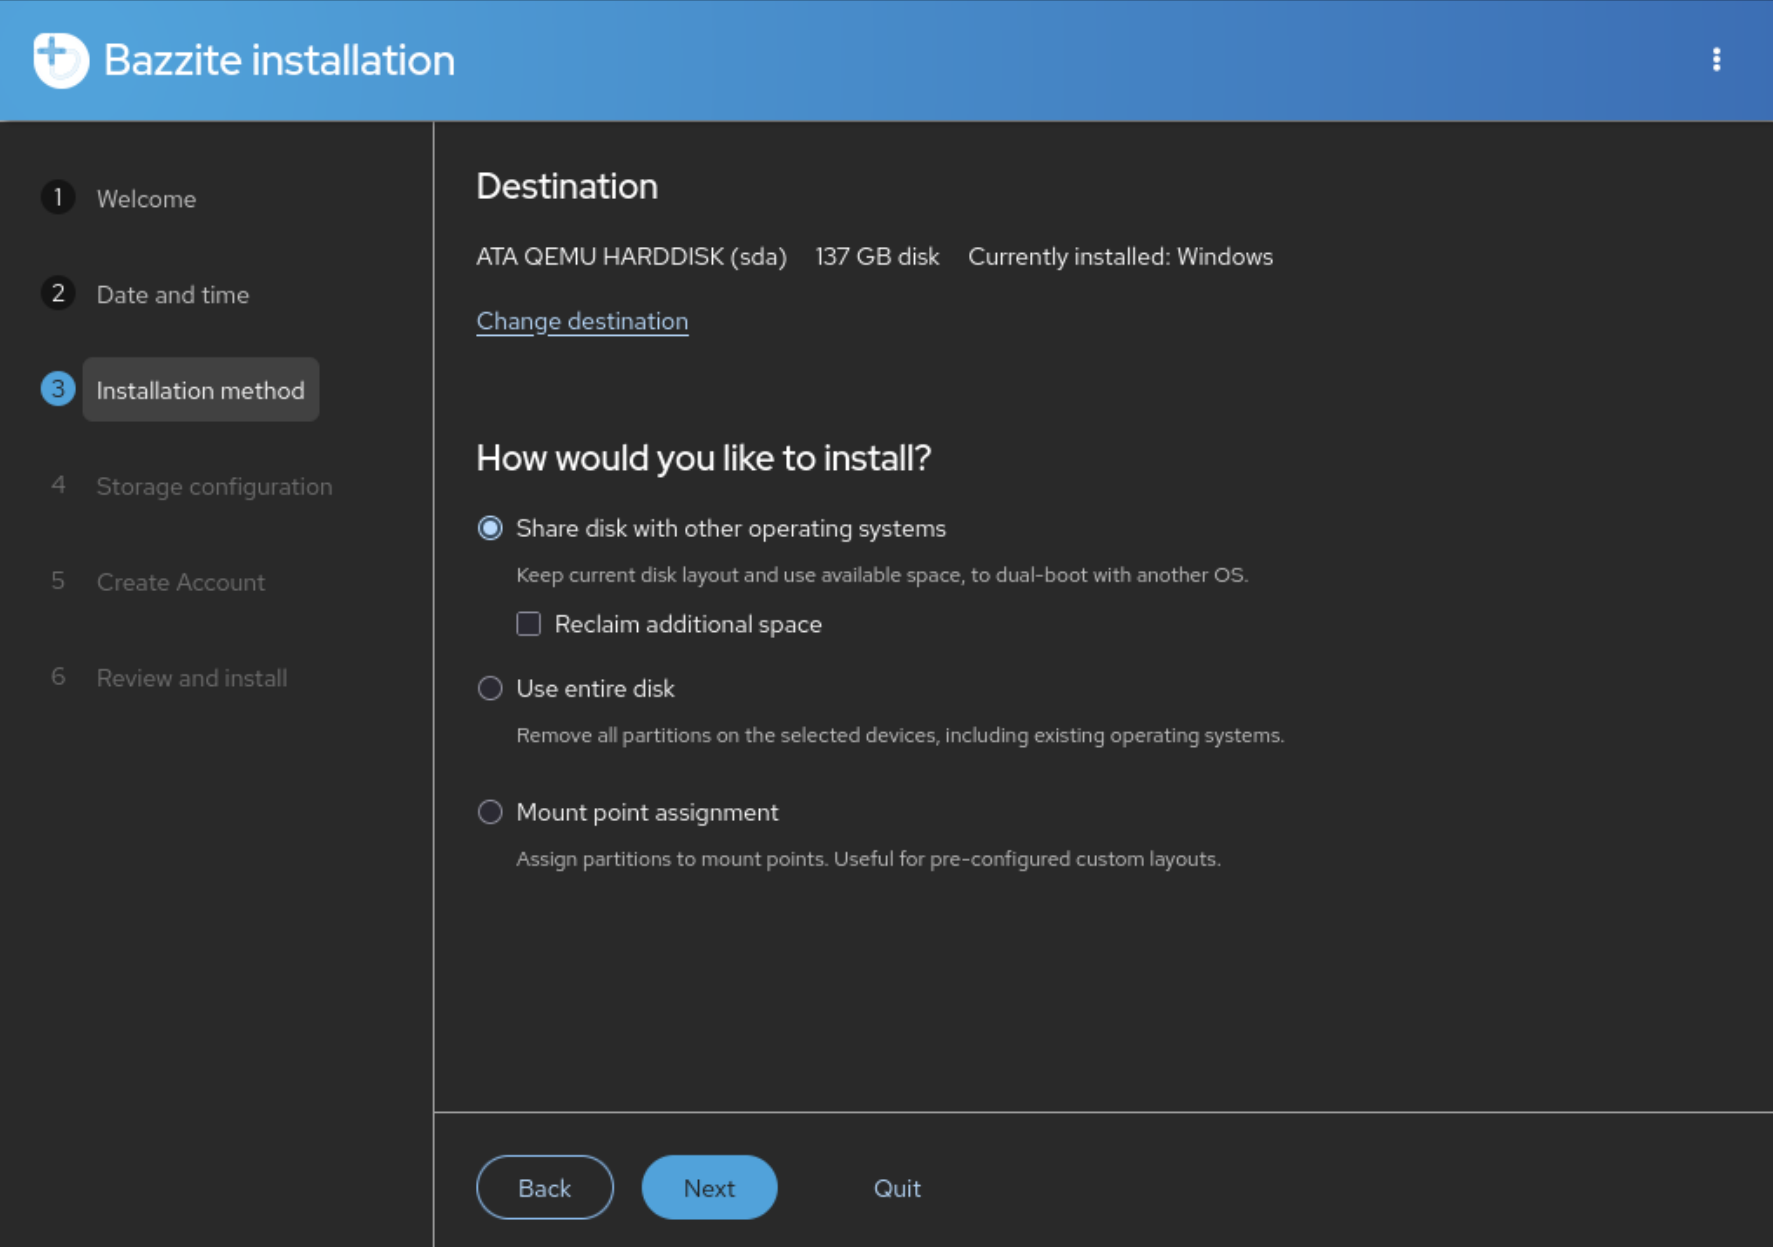Enable Reclaim additional space checkbox
The width and height of the screenshot is (1773, 1247).
click(529, 624)
